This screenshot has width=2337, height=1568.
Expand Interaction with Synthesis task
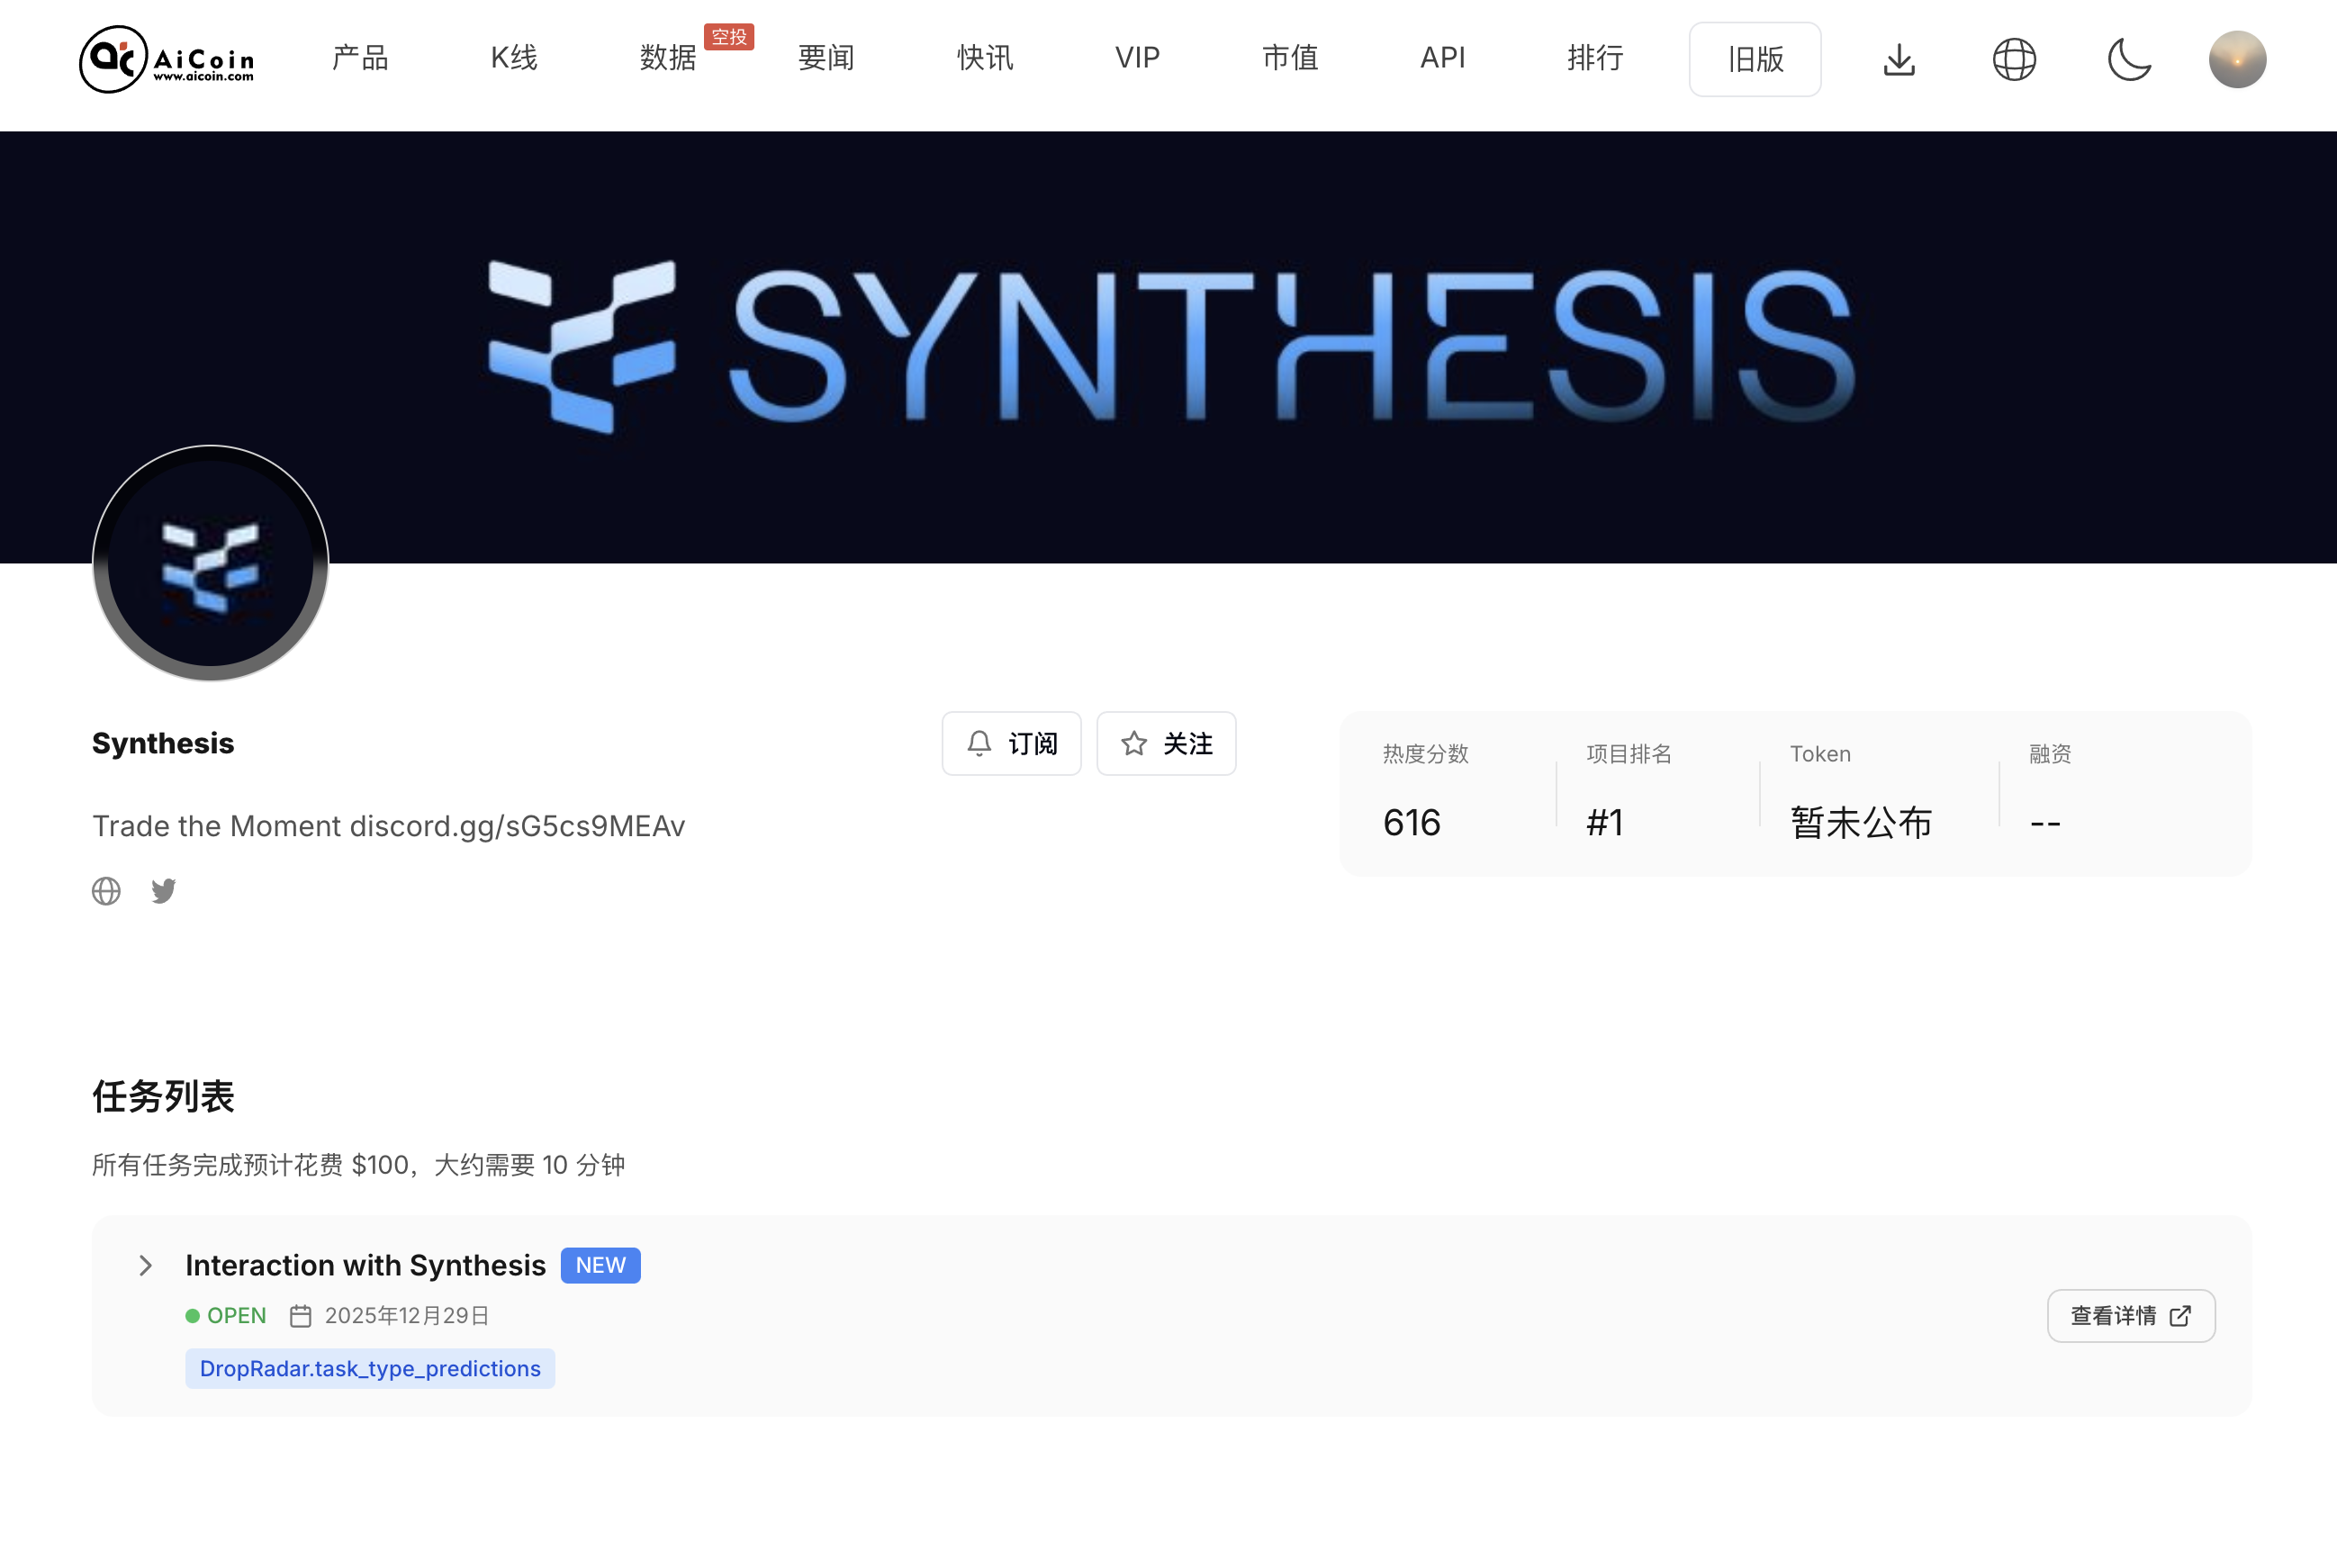pos(146,1265)
